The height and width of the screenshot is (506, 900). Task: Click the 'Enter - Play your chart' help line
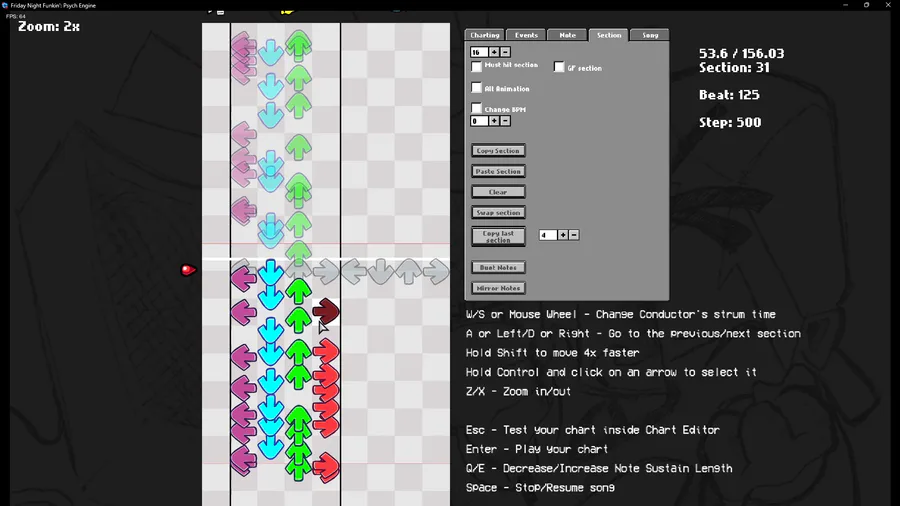click(x=537, y=449)
